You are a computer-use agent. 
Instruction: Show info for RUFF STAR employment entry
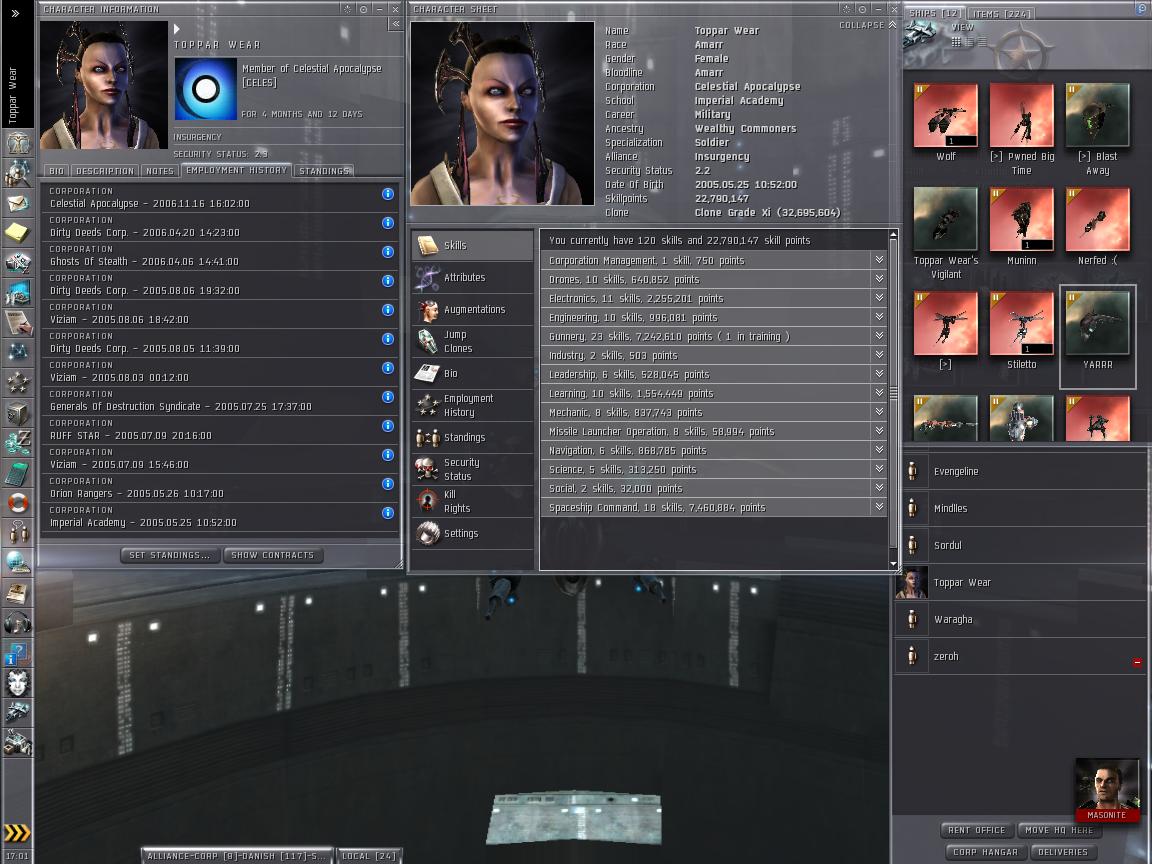coord(388,426)
